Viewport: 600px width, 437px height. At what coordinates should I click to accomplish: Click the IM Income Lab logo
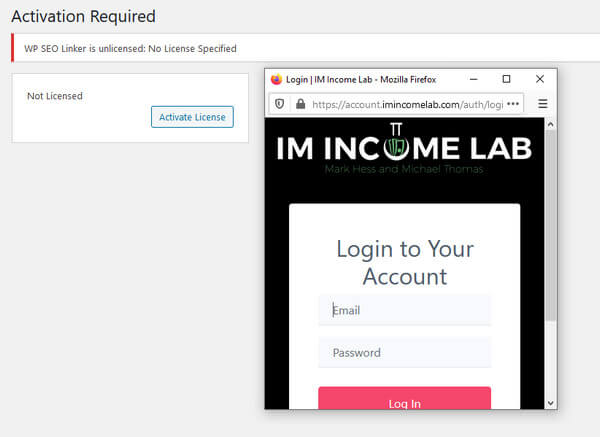tap(404, 148)
